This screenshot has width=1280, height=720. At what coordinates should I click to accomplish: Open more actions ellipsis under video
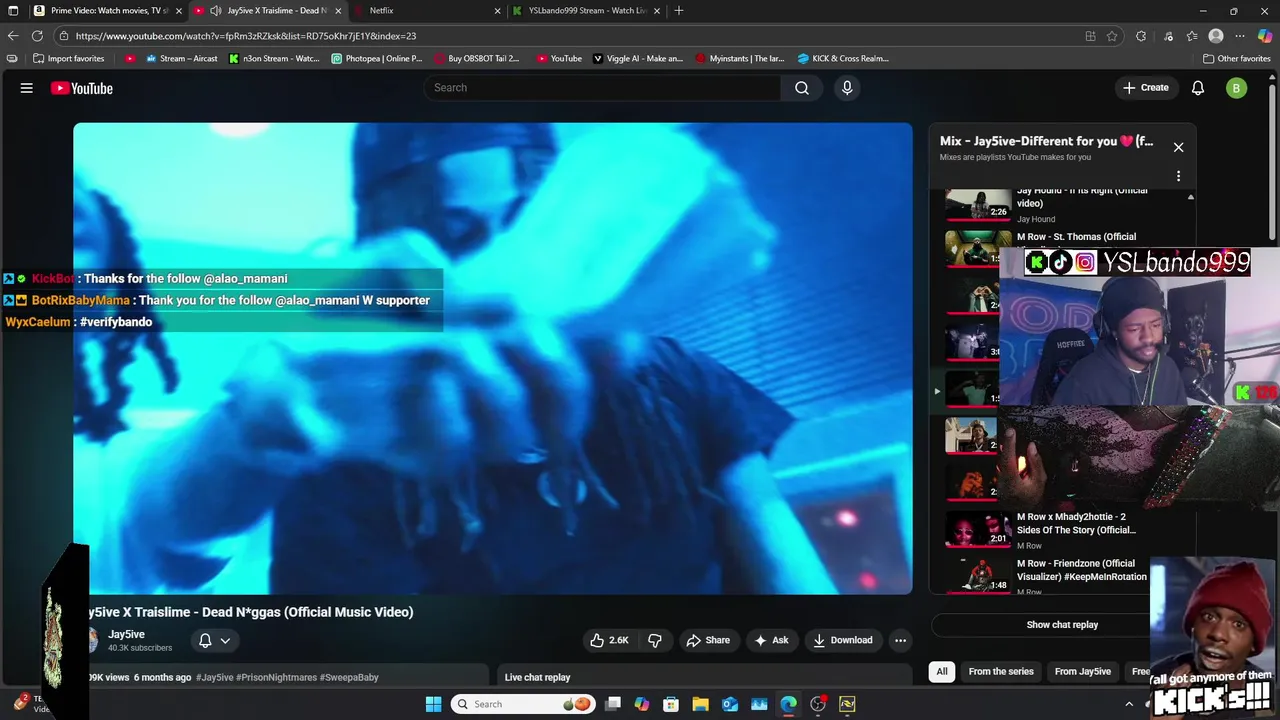coord(900,640)
